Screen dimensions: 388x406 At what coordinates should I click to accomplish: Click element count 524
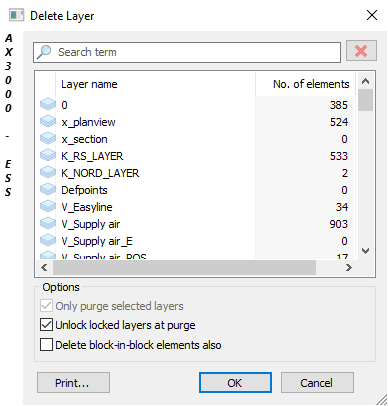tap(339, 122)
